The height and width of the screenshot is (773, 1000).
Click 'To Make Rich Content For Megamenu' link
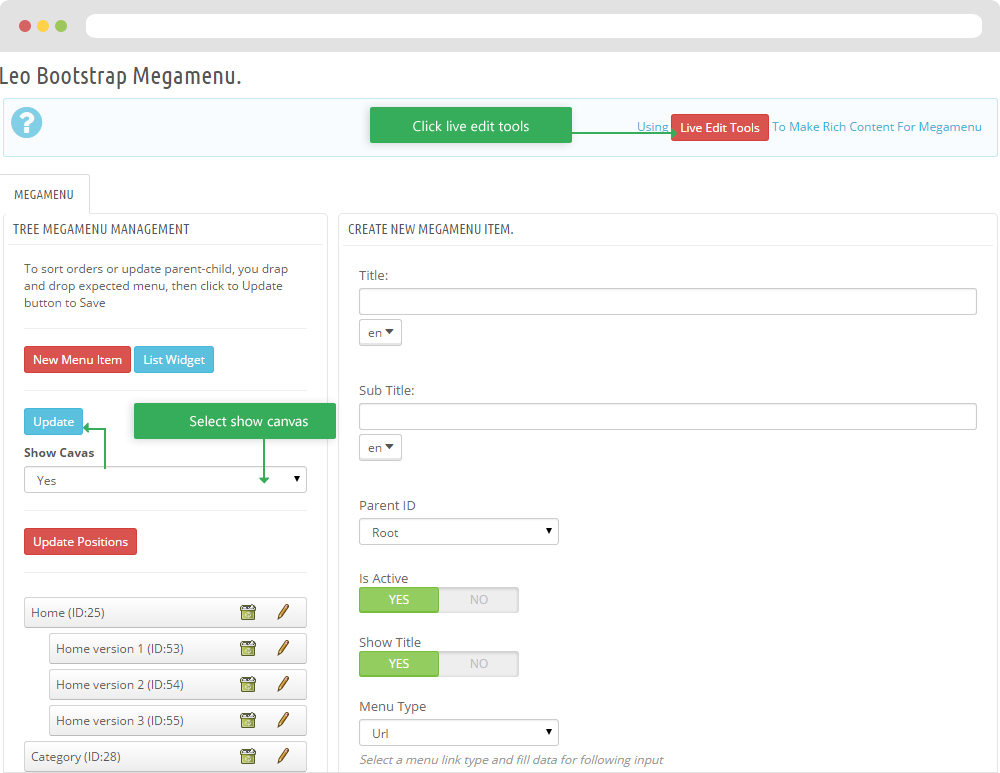(x=877, y=127)
